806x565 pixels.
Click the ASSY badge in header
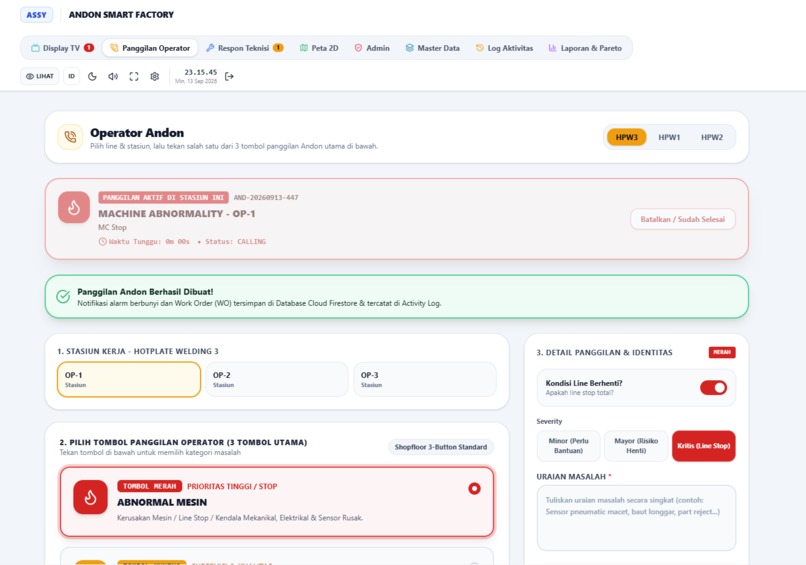tap(36, 15)
